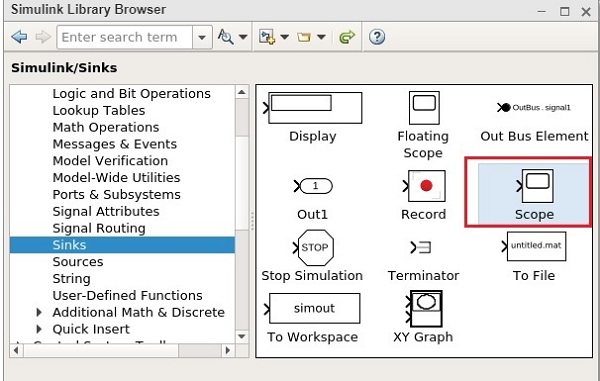Expand the Additional Math & Discrete node
Image resolution: width=600 pixels, height=381 pixels.
tap(39, 312)
